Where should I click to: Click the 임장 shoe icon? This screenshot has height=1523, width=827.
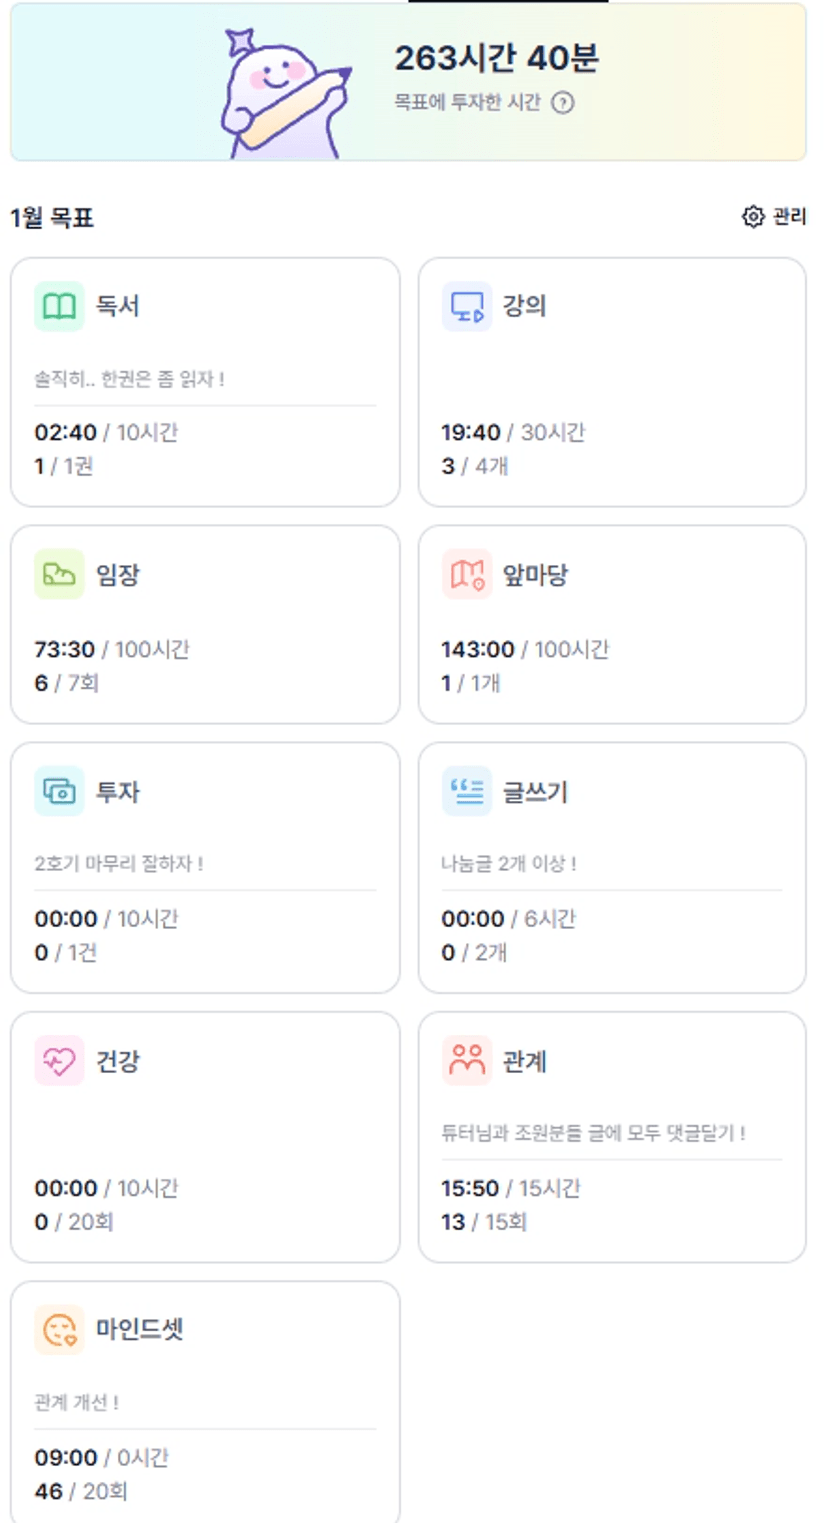click(x=59, y=575)
